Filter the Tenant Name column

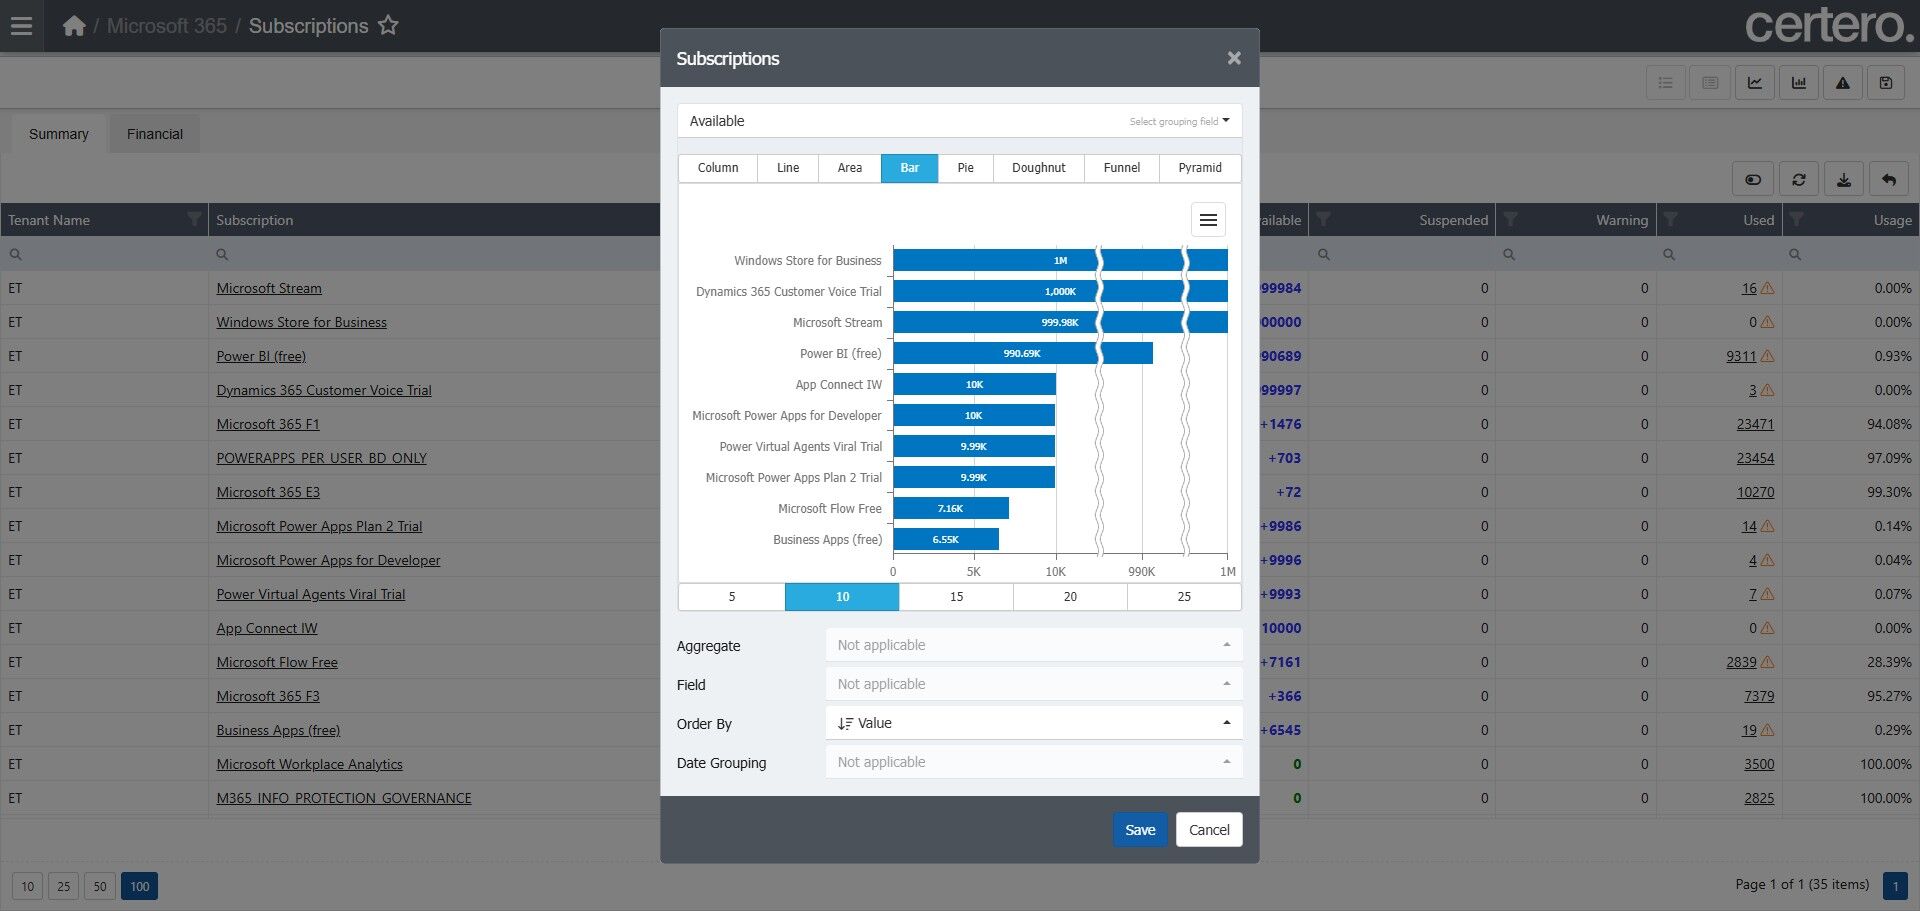[x=194, y=219]
